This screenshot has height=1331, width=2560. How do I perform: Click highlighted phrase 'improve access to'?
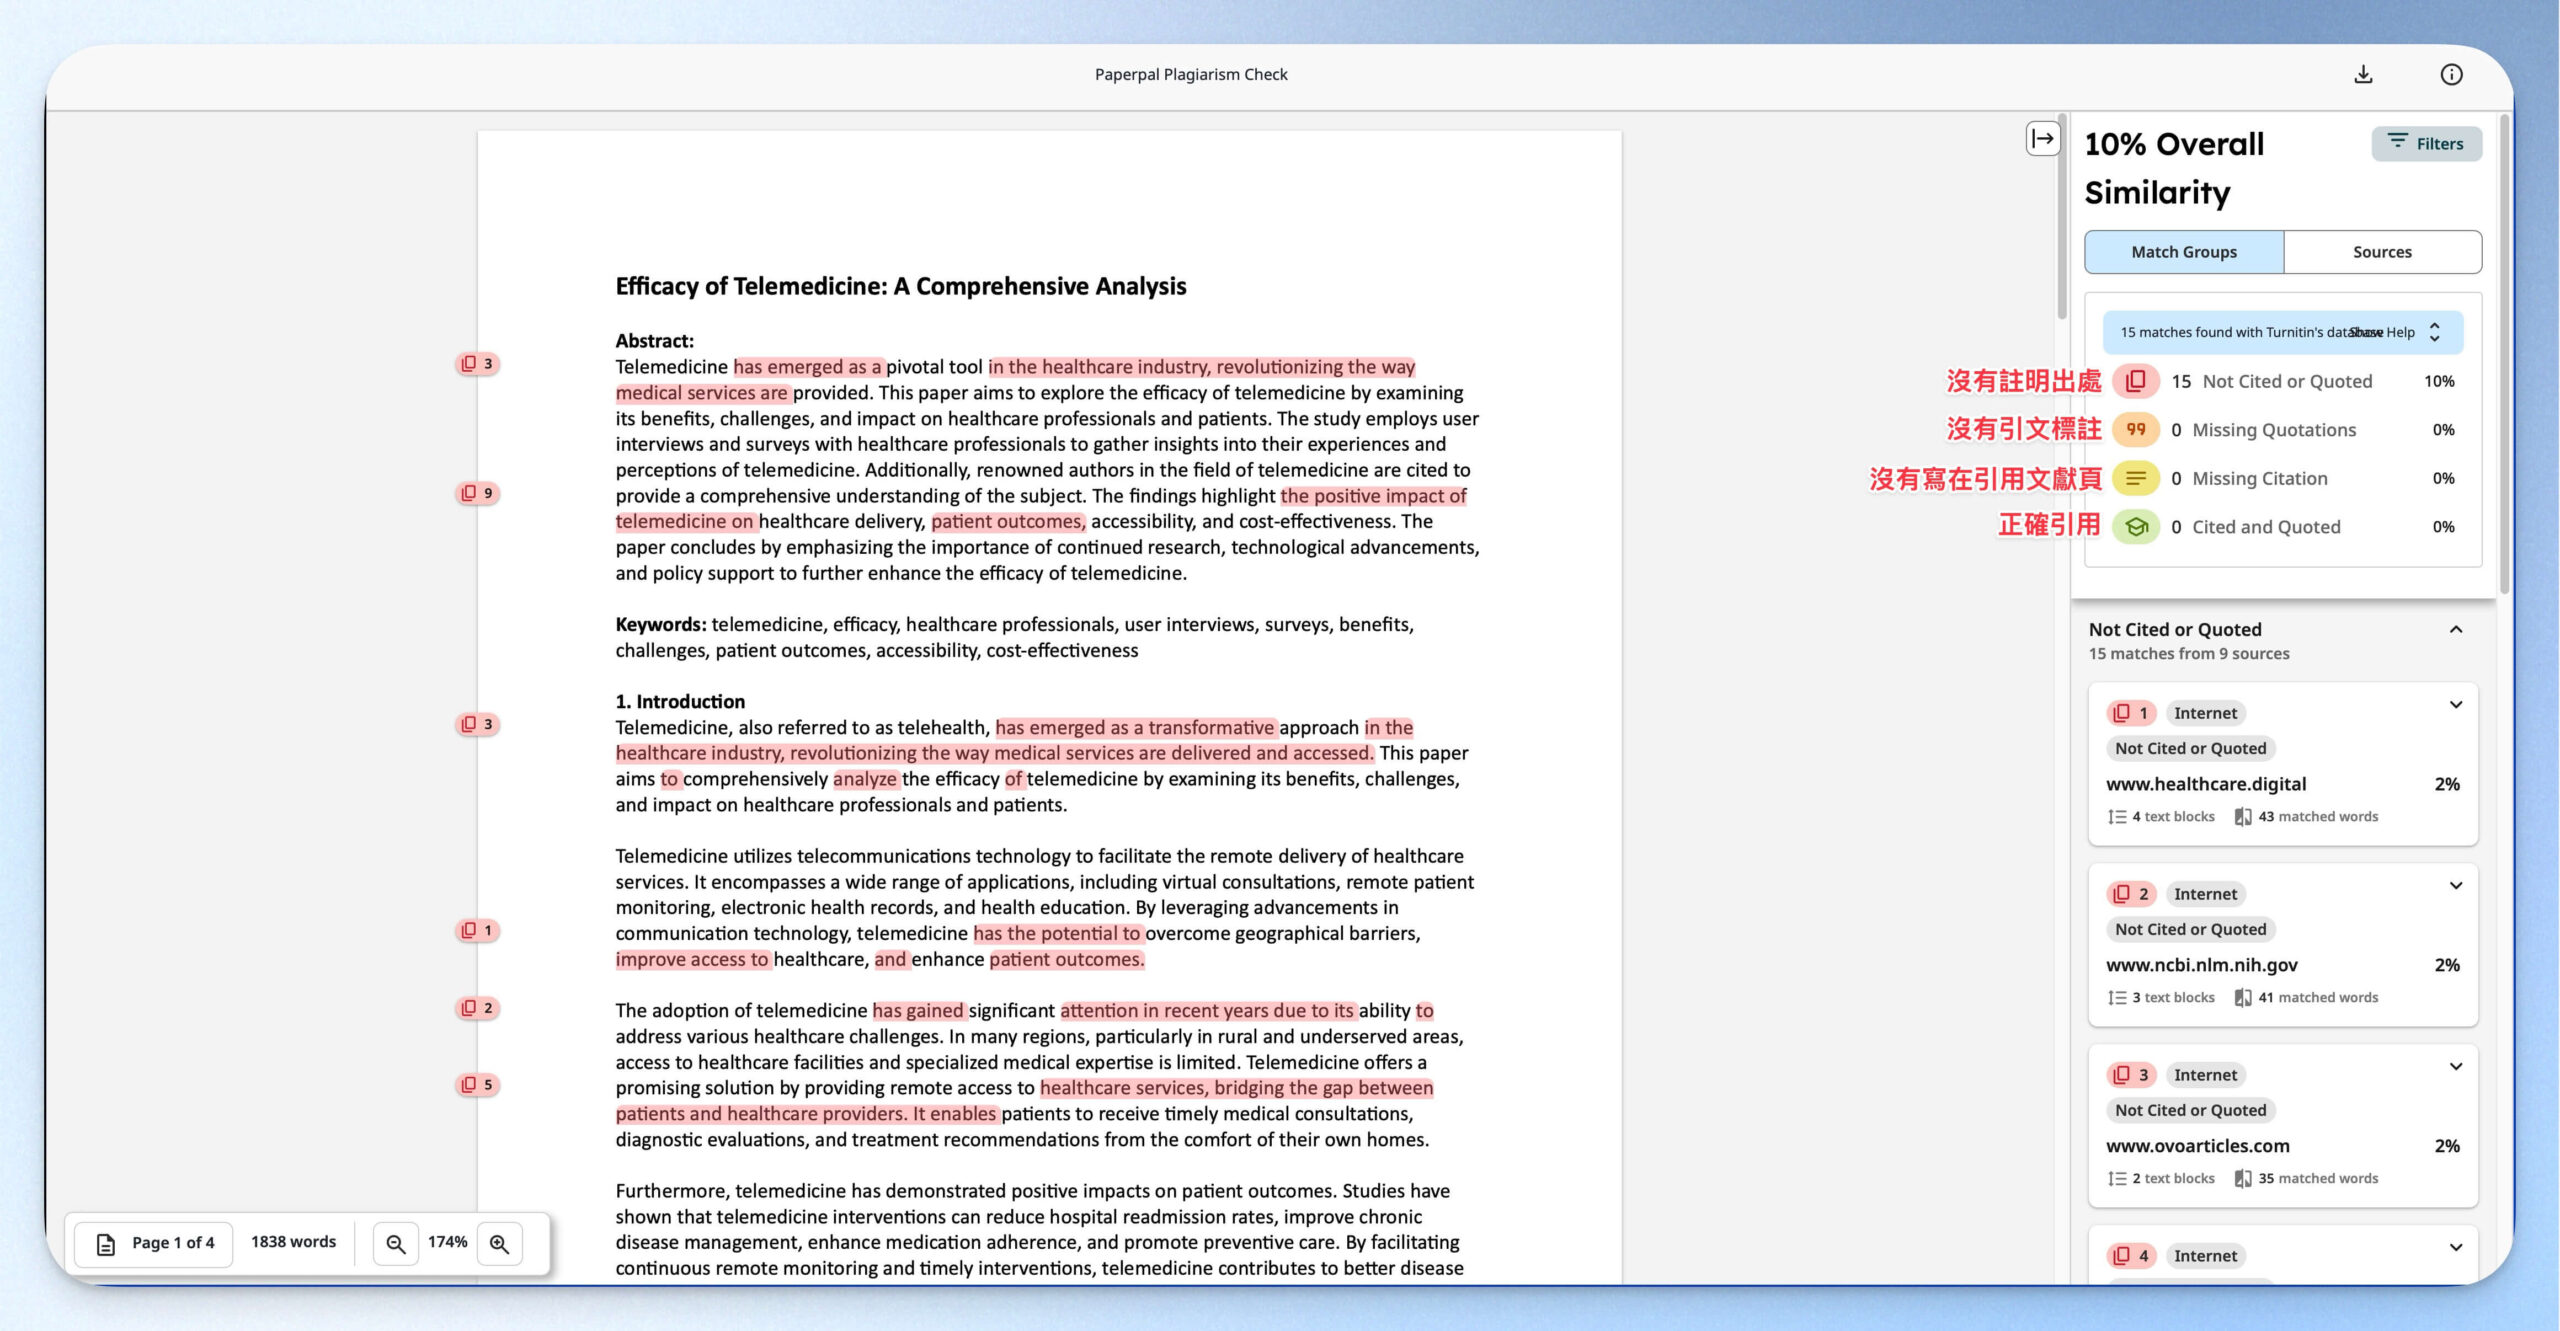click(x=692, y=960)
